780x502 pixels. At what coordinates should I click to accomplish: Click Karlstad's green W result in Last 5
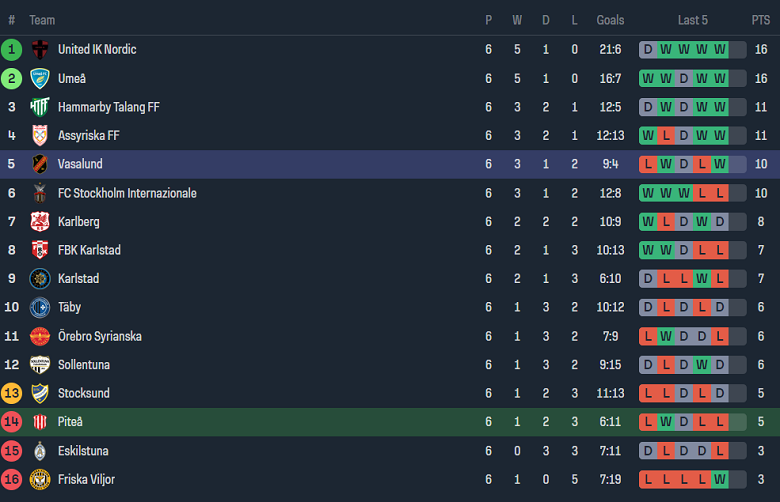702,279
